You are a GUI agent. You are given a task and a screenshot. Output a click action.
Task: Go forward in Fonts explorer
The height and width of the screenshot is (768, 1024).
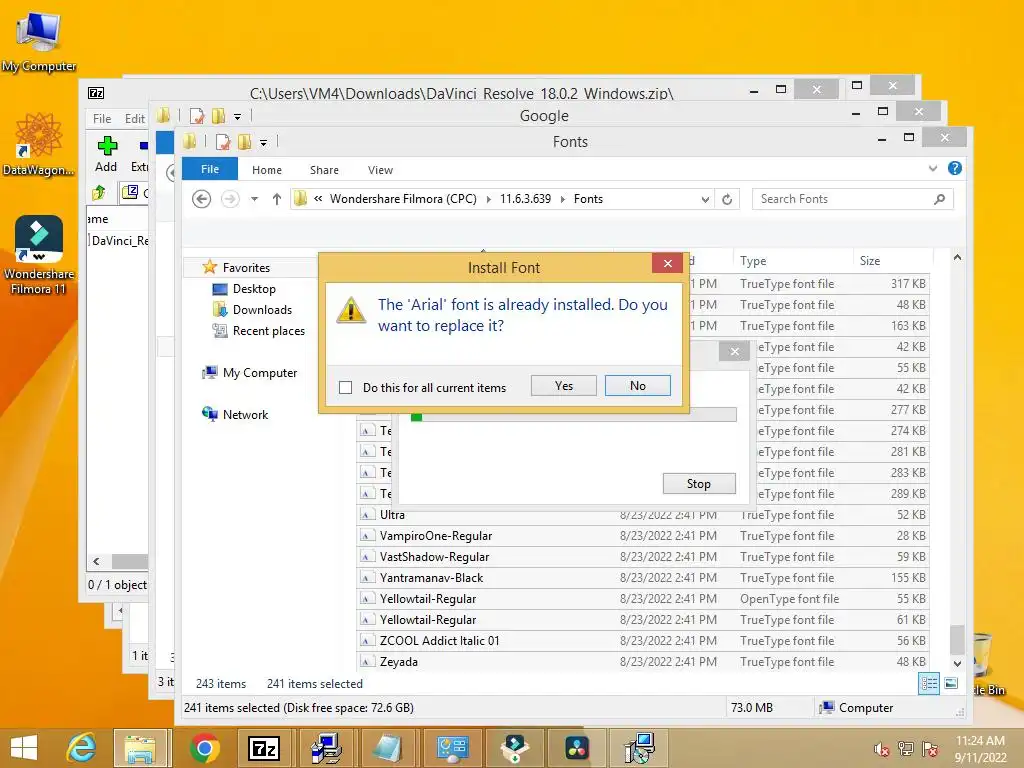coord(230,199)
